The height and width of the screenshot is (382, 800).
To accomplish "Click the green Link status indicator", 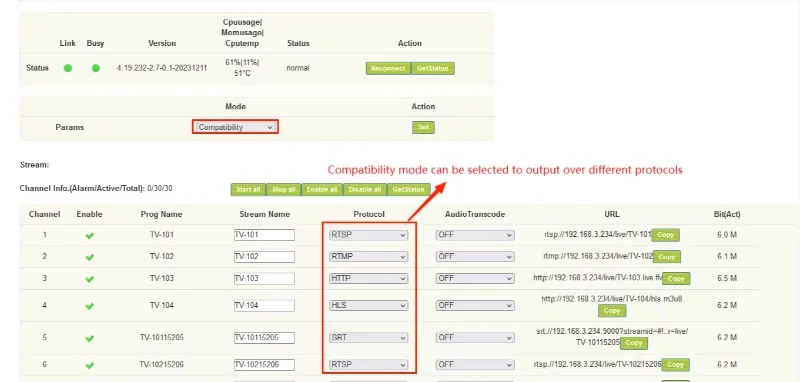I will click(68, 68).
